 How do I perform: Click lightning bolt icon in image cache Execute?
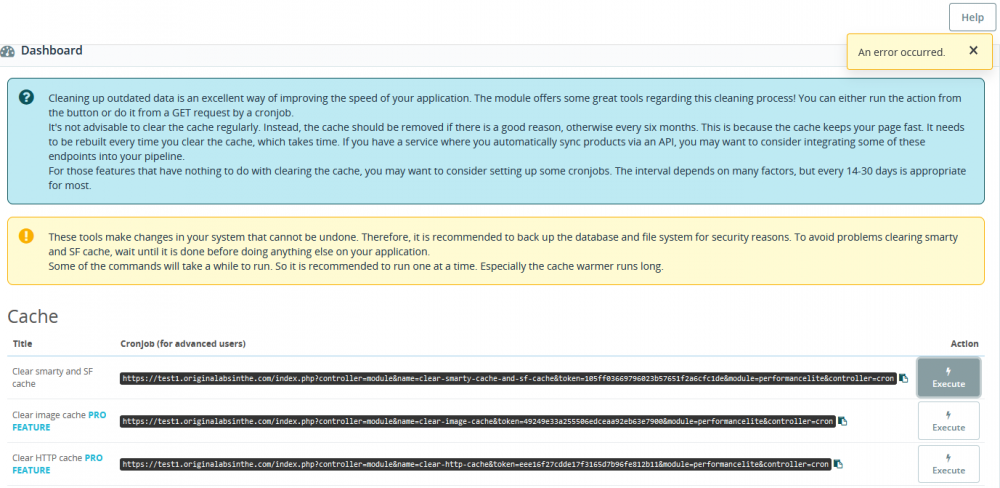click(x=948, y=414)
